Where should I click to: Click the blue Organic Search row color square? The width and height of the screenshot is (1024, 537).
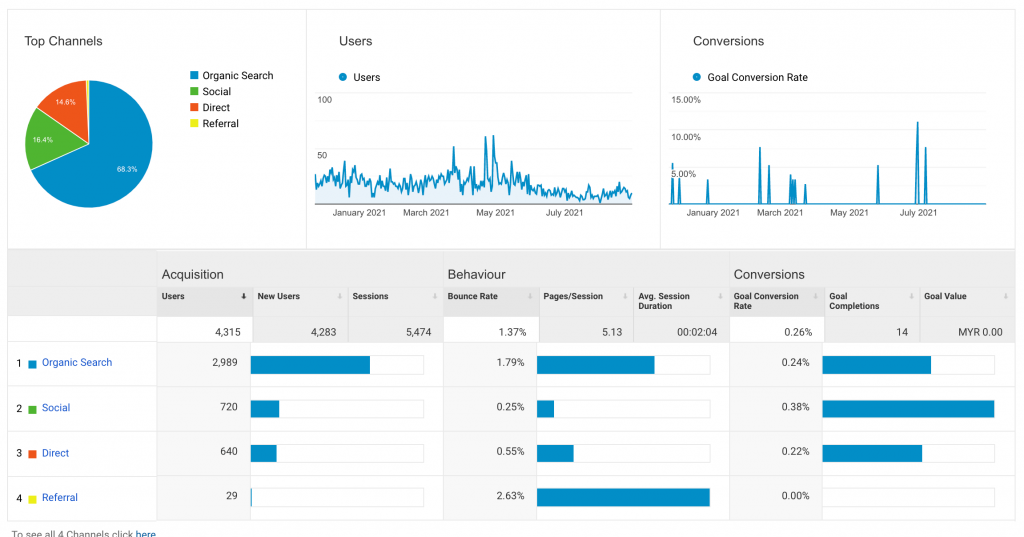32,364
